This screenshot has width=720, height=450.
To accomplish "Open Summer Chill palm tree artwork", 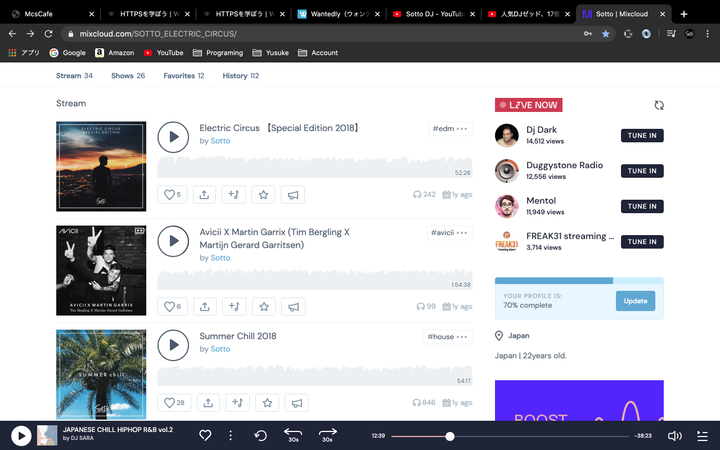I will [x=101, y=374].
